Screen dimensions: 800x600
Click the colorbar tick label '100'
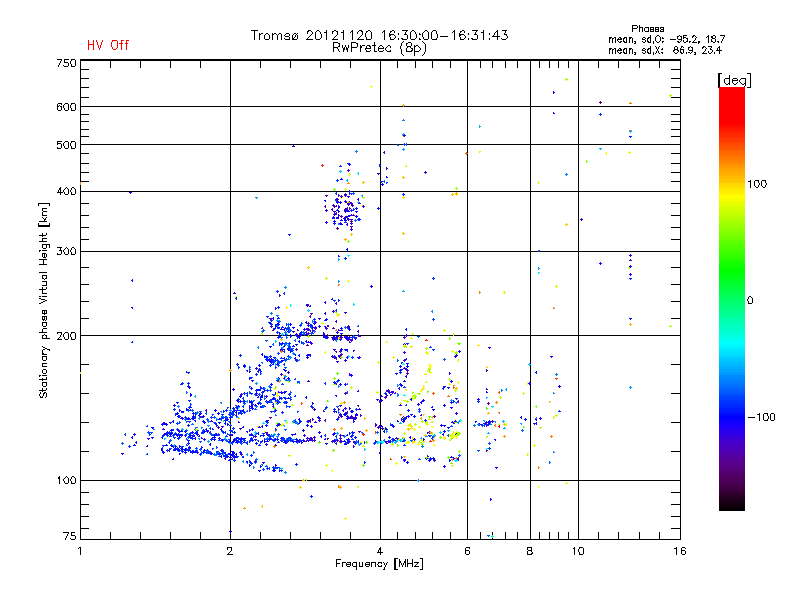click(757, 184)
